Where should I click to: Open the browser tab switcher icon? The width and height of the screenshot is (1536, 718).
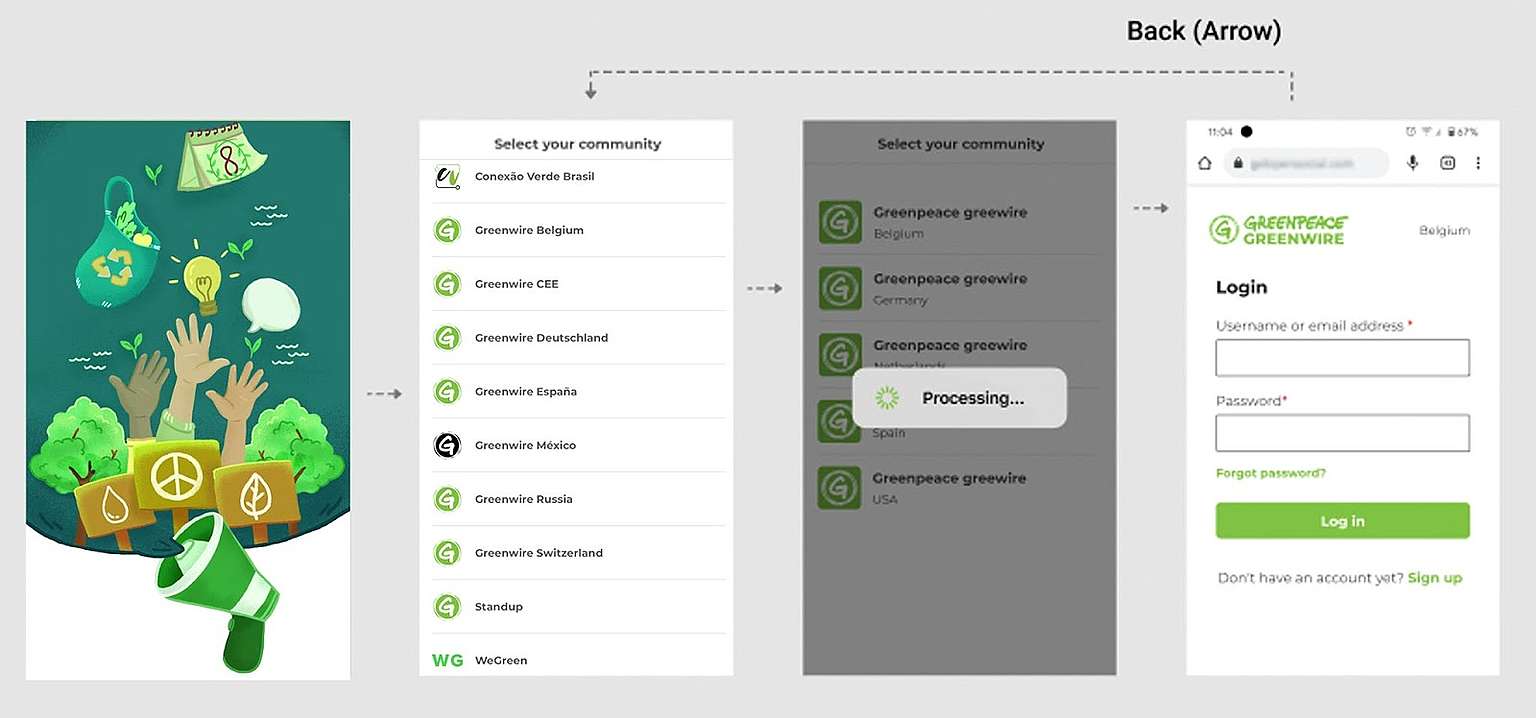click(1447, 163)
